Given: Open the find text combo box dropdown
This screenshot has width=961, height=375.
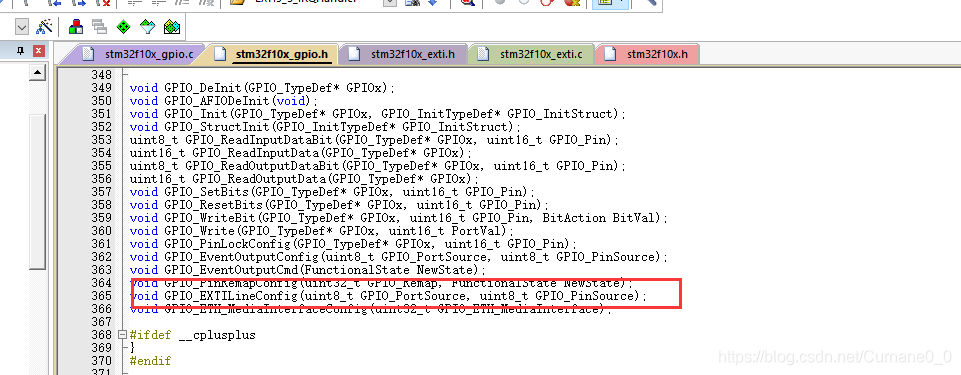Looking at the screenshot, I should 390,2.
